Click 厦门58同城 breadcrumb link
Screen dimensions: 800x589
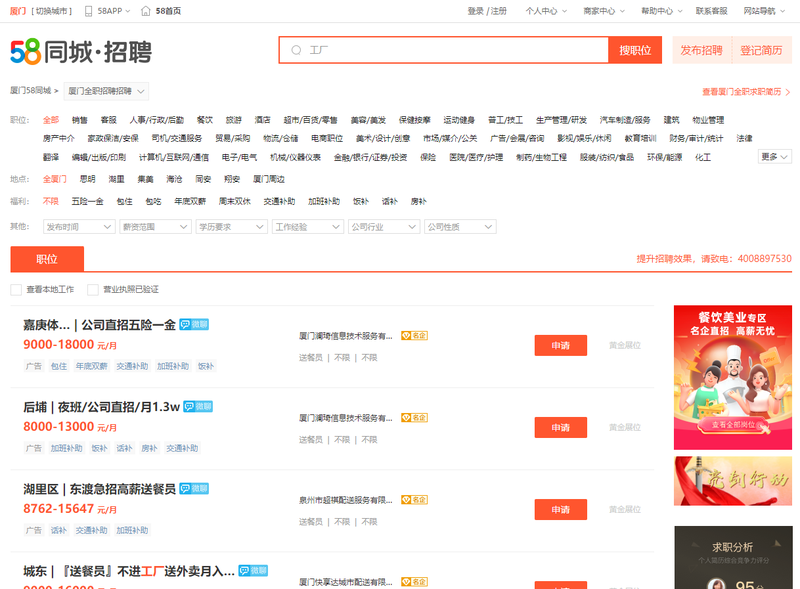point(31,91)
